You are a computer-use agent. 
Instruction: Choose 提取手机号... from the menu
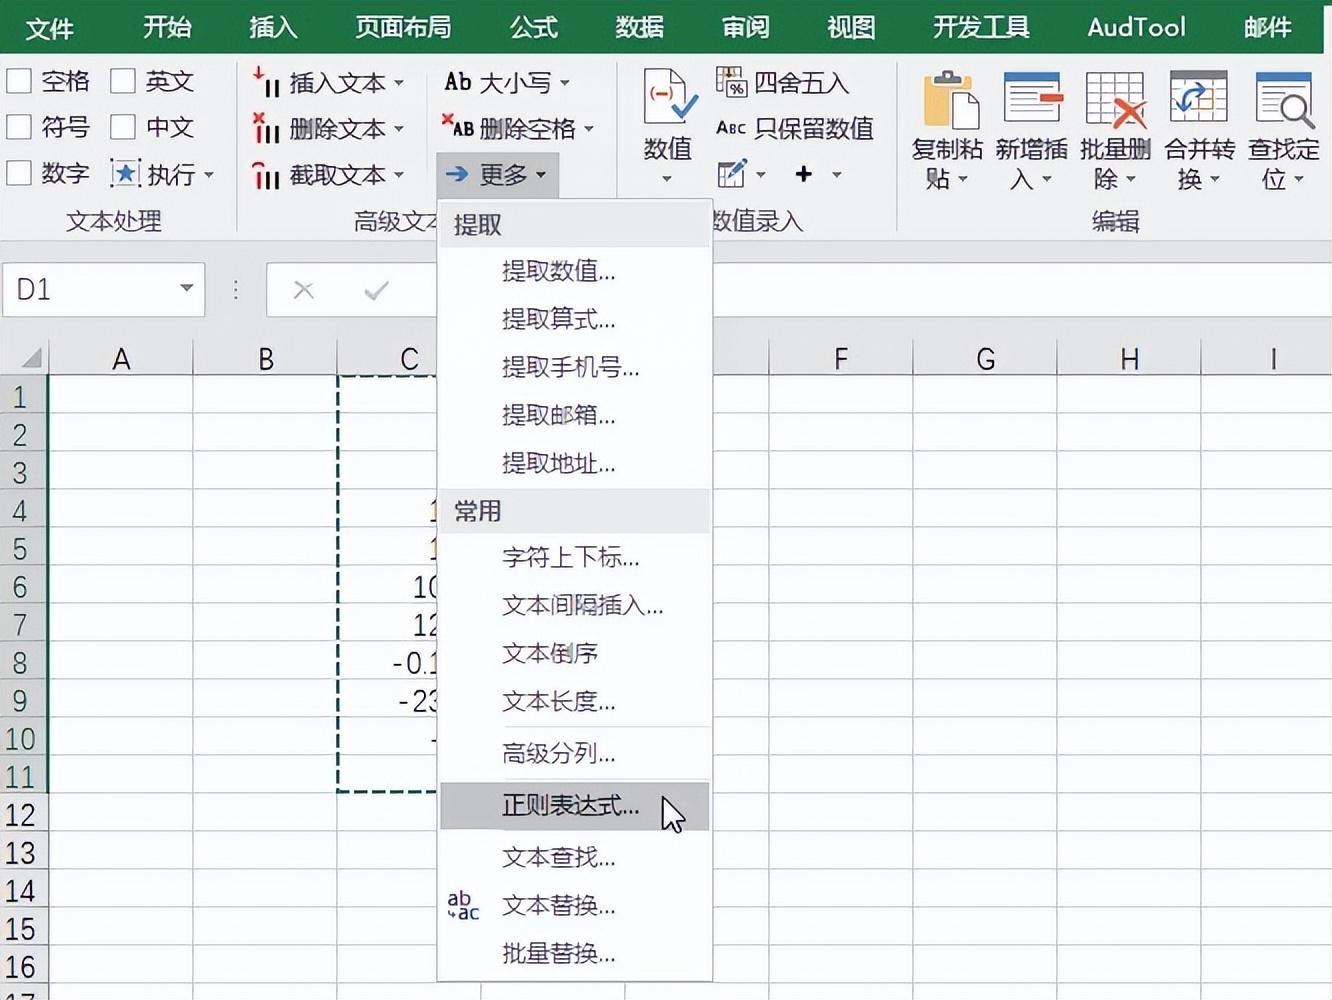(x=575, y=367)
